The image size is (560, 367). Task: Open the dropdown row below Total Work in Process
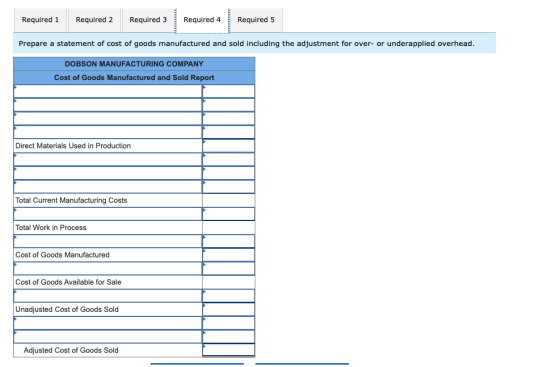108,241
